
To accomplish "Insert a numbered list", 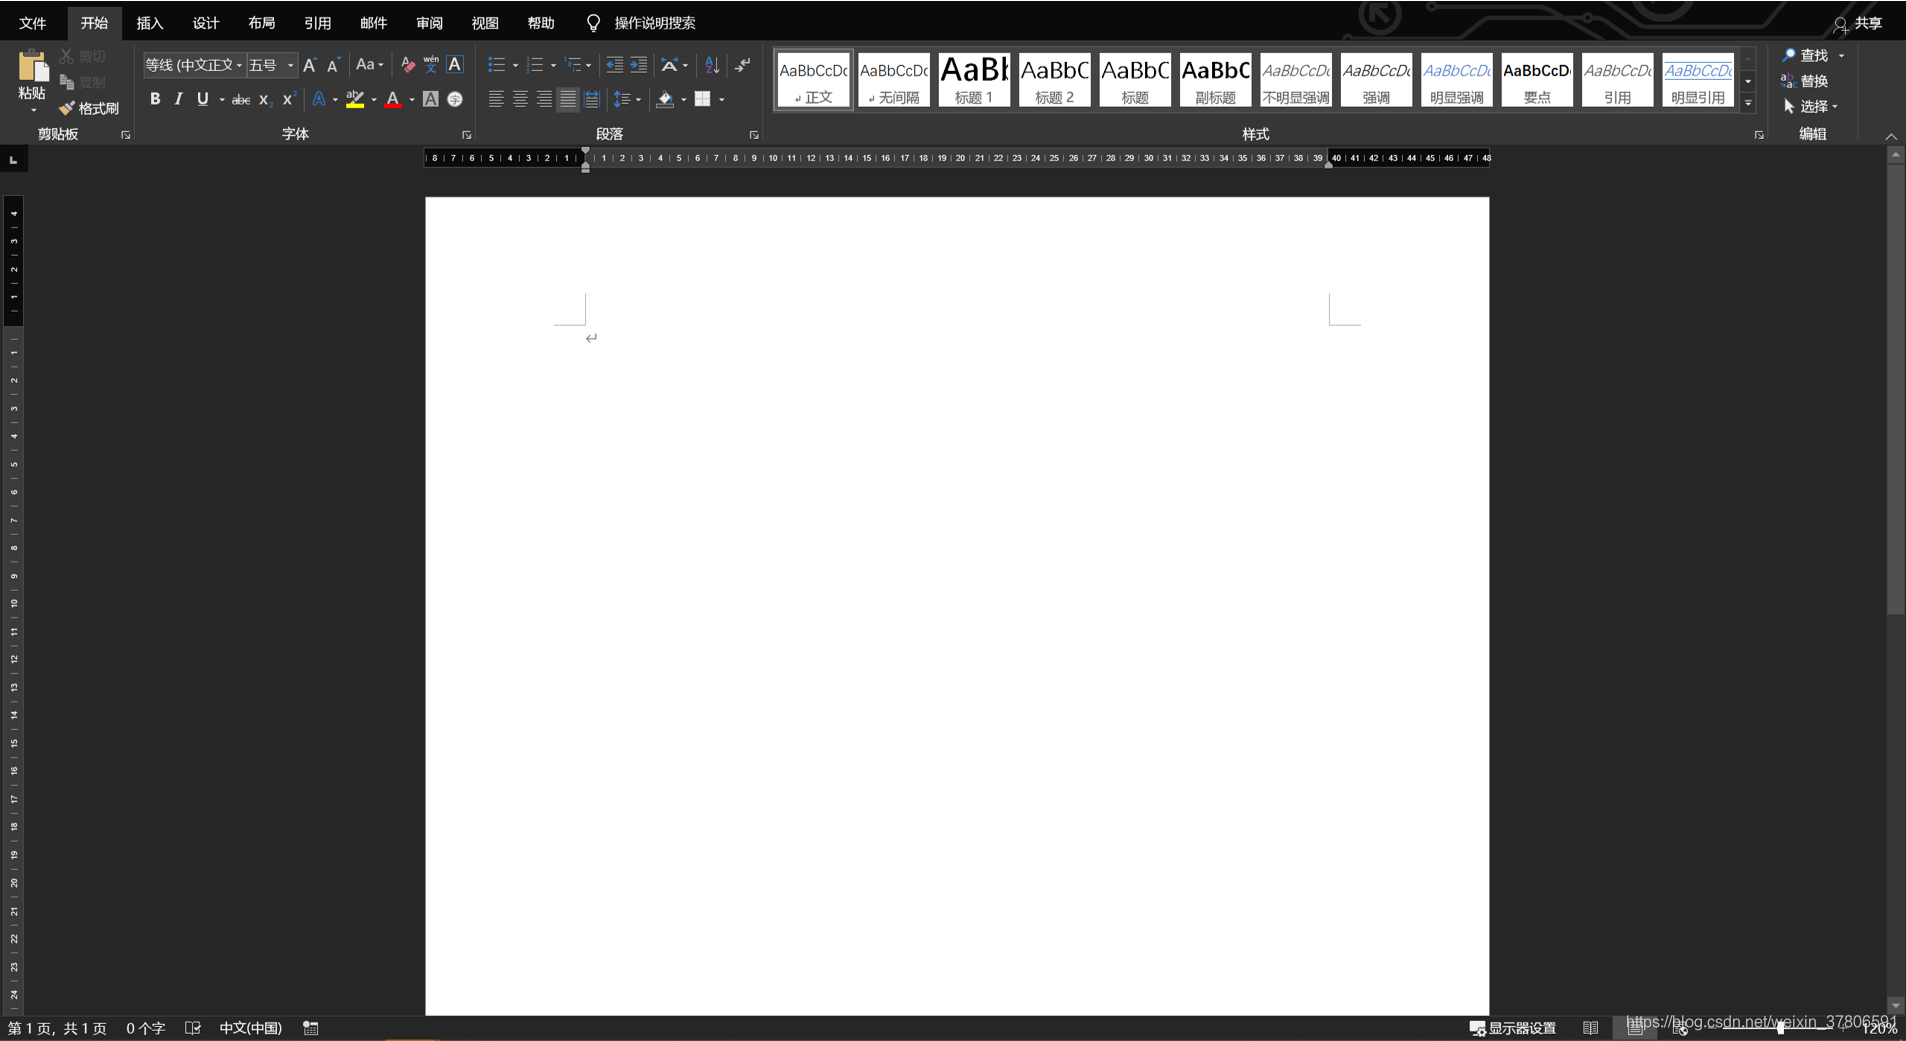I will pos(535,65).
